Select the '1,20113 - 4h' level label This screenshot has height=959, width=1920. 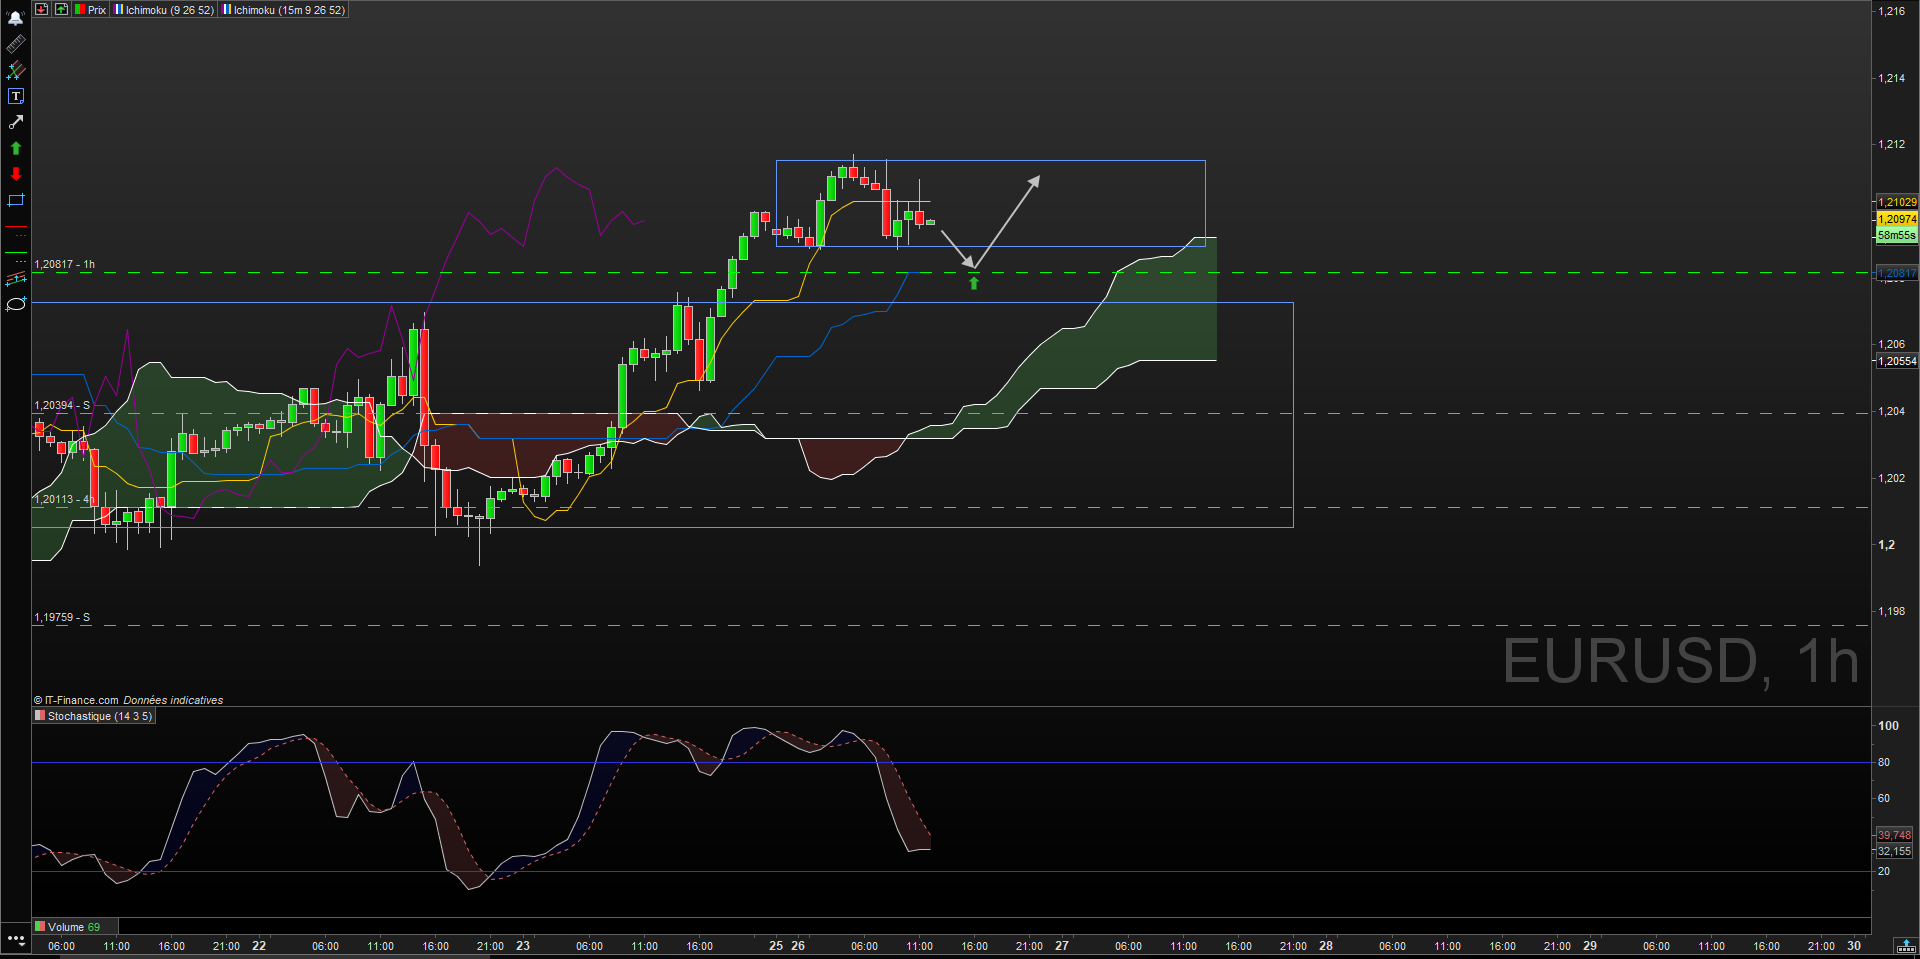(65, 499)
